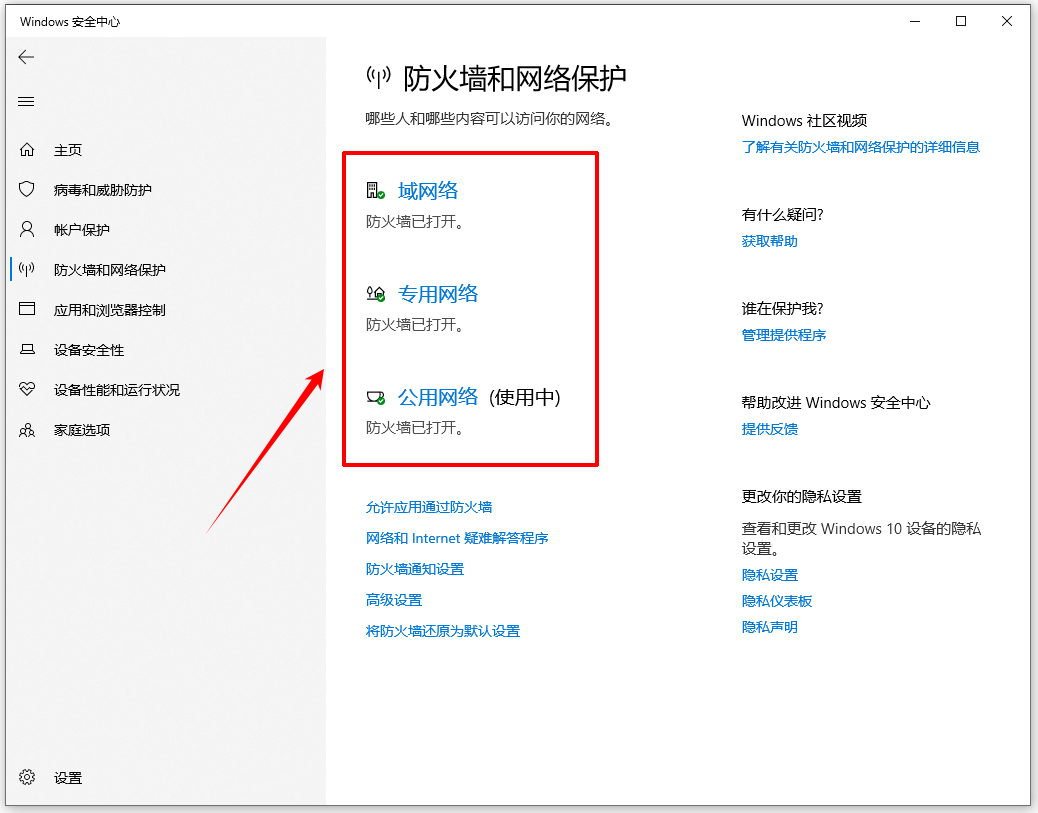Minimize the Windows 安全中心 window
Viewport: 1038px width, 813px height.
coord(915,21)
